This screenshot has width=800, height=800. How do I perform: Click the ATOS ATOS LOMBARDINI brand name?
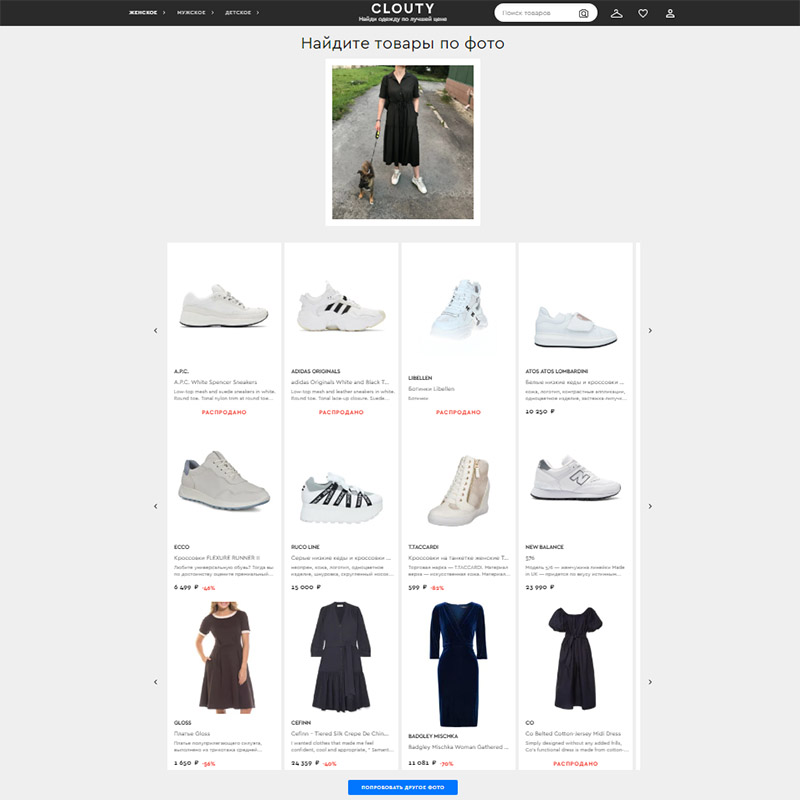[x=557, y=371]
